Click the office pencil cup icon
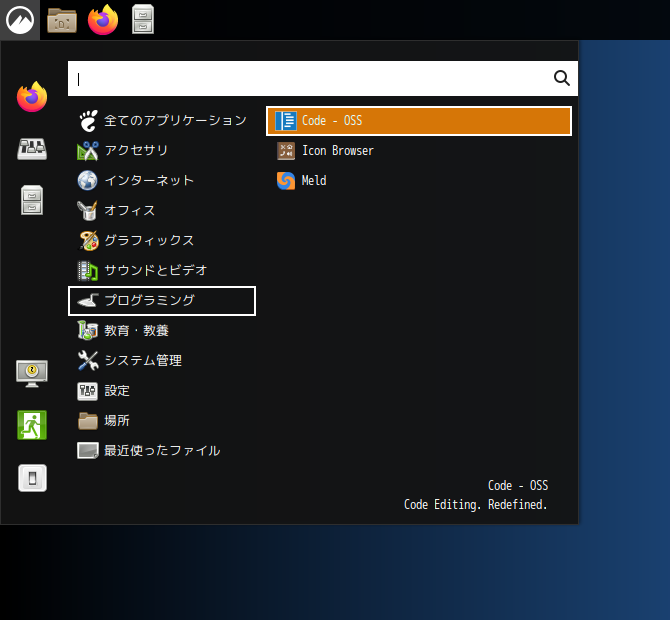The height and width of the screenshot is (620, 670). point(88,211)
